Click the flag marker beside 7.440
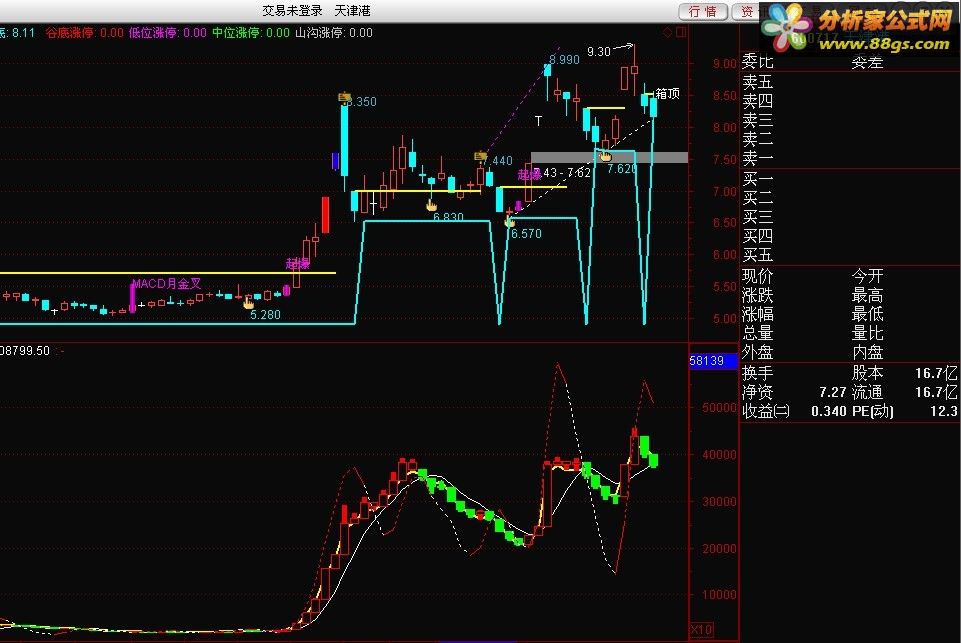This screenshot has height=643, width=961. [480, 158]
